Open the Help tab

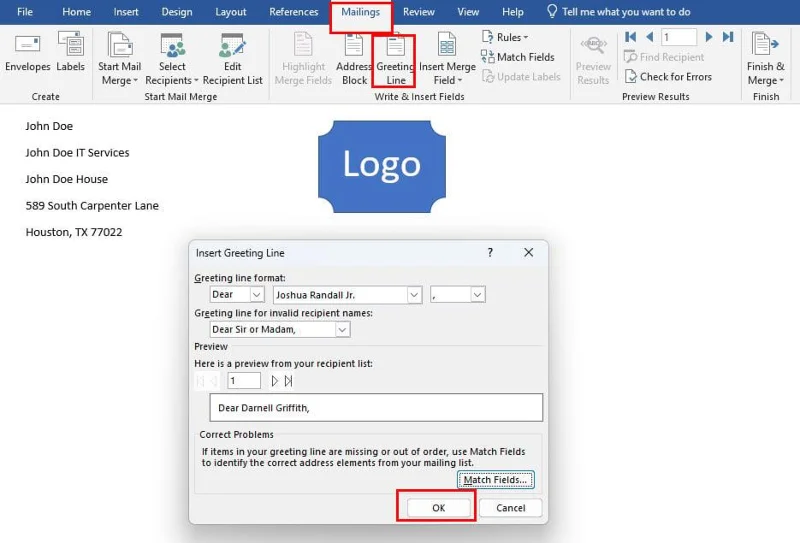[x=513, y=12]
